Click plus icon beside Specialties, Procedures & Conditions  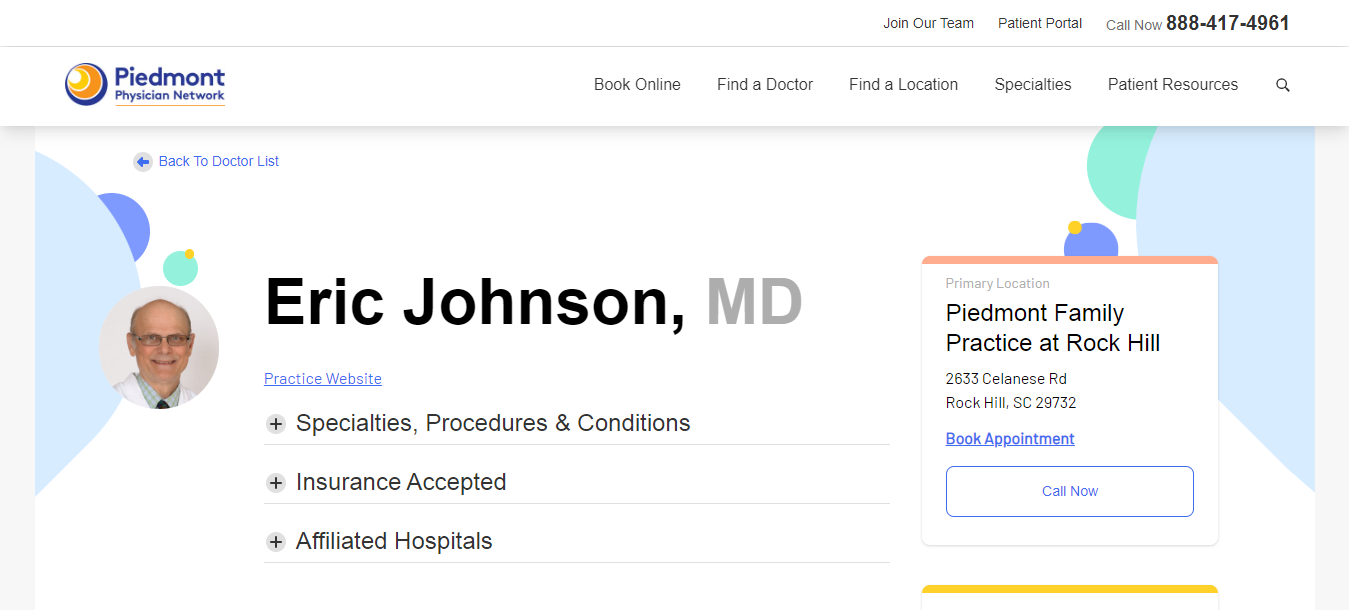click(276, 424)
